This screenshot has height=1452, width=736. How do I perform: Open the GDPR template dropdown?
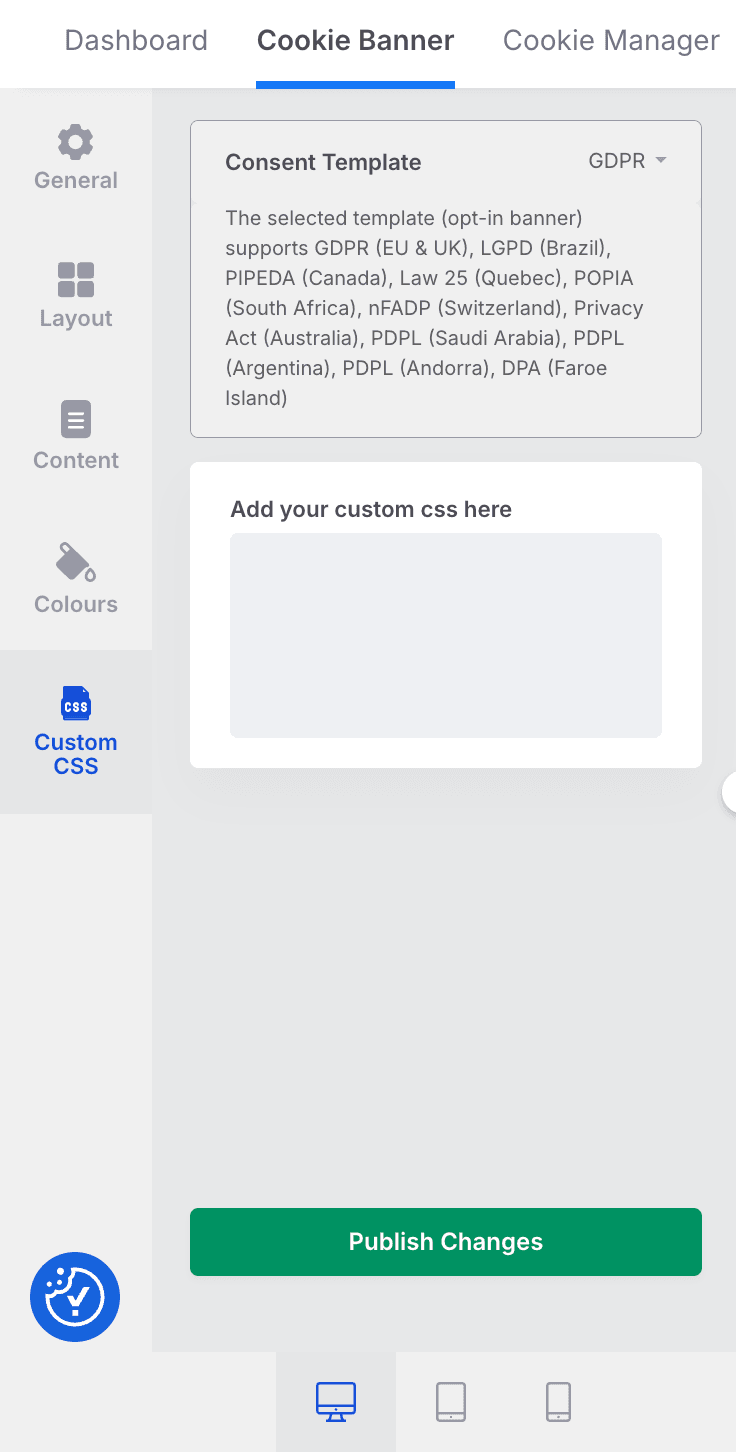pyautogui.click(x=627, y=161)
